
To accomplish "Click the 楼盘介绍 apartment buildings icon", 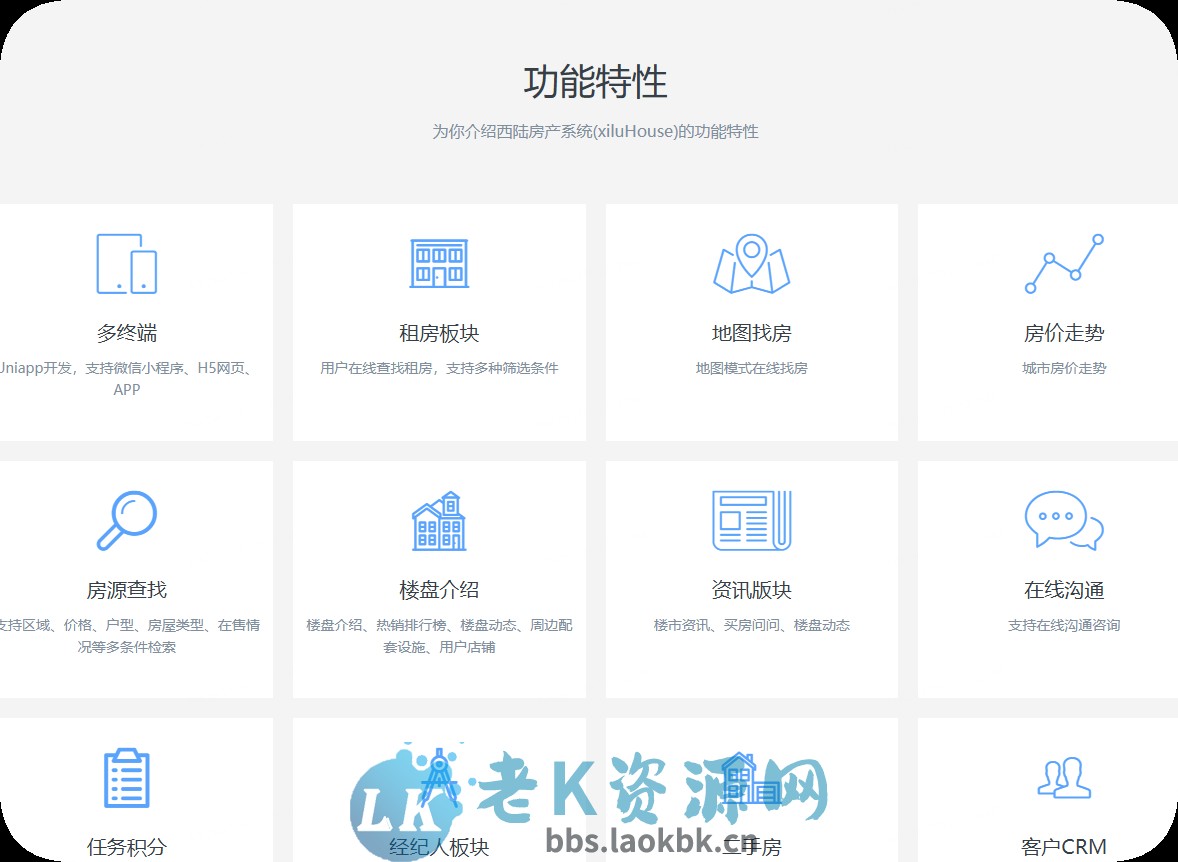I will pyautogui.click(x=439, y=519).
